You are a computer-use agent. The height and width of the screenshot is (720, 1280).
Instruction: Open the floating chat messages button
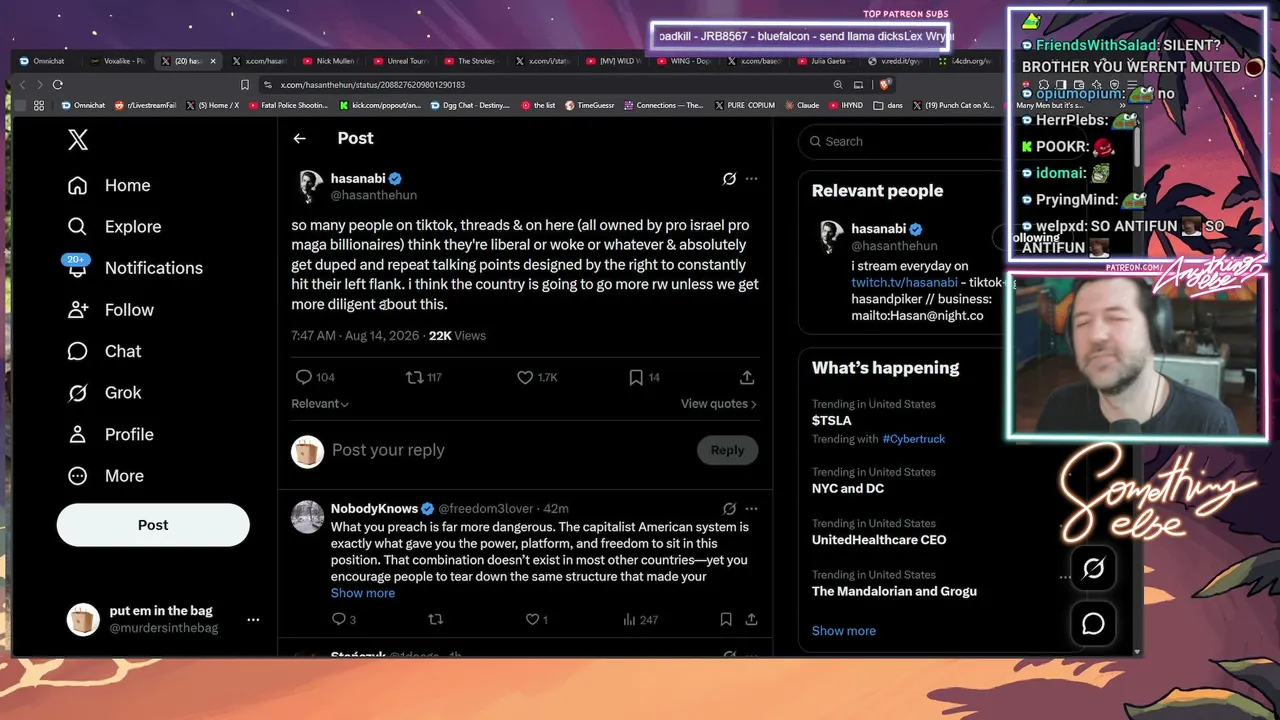point(1093,624)
